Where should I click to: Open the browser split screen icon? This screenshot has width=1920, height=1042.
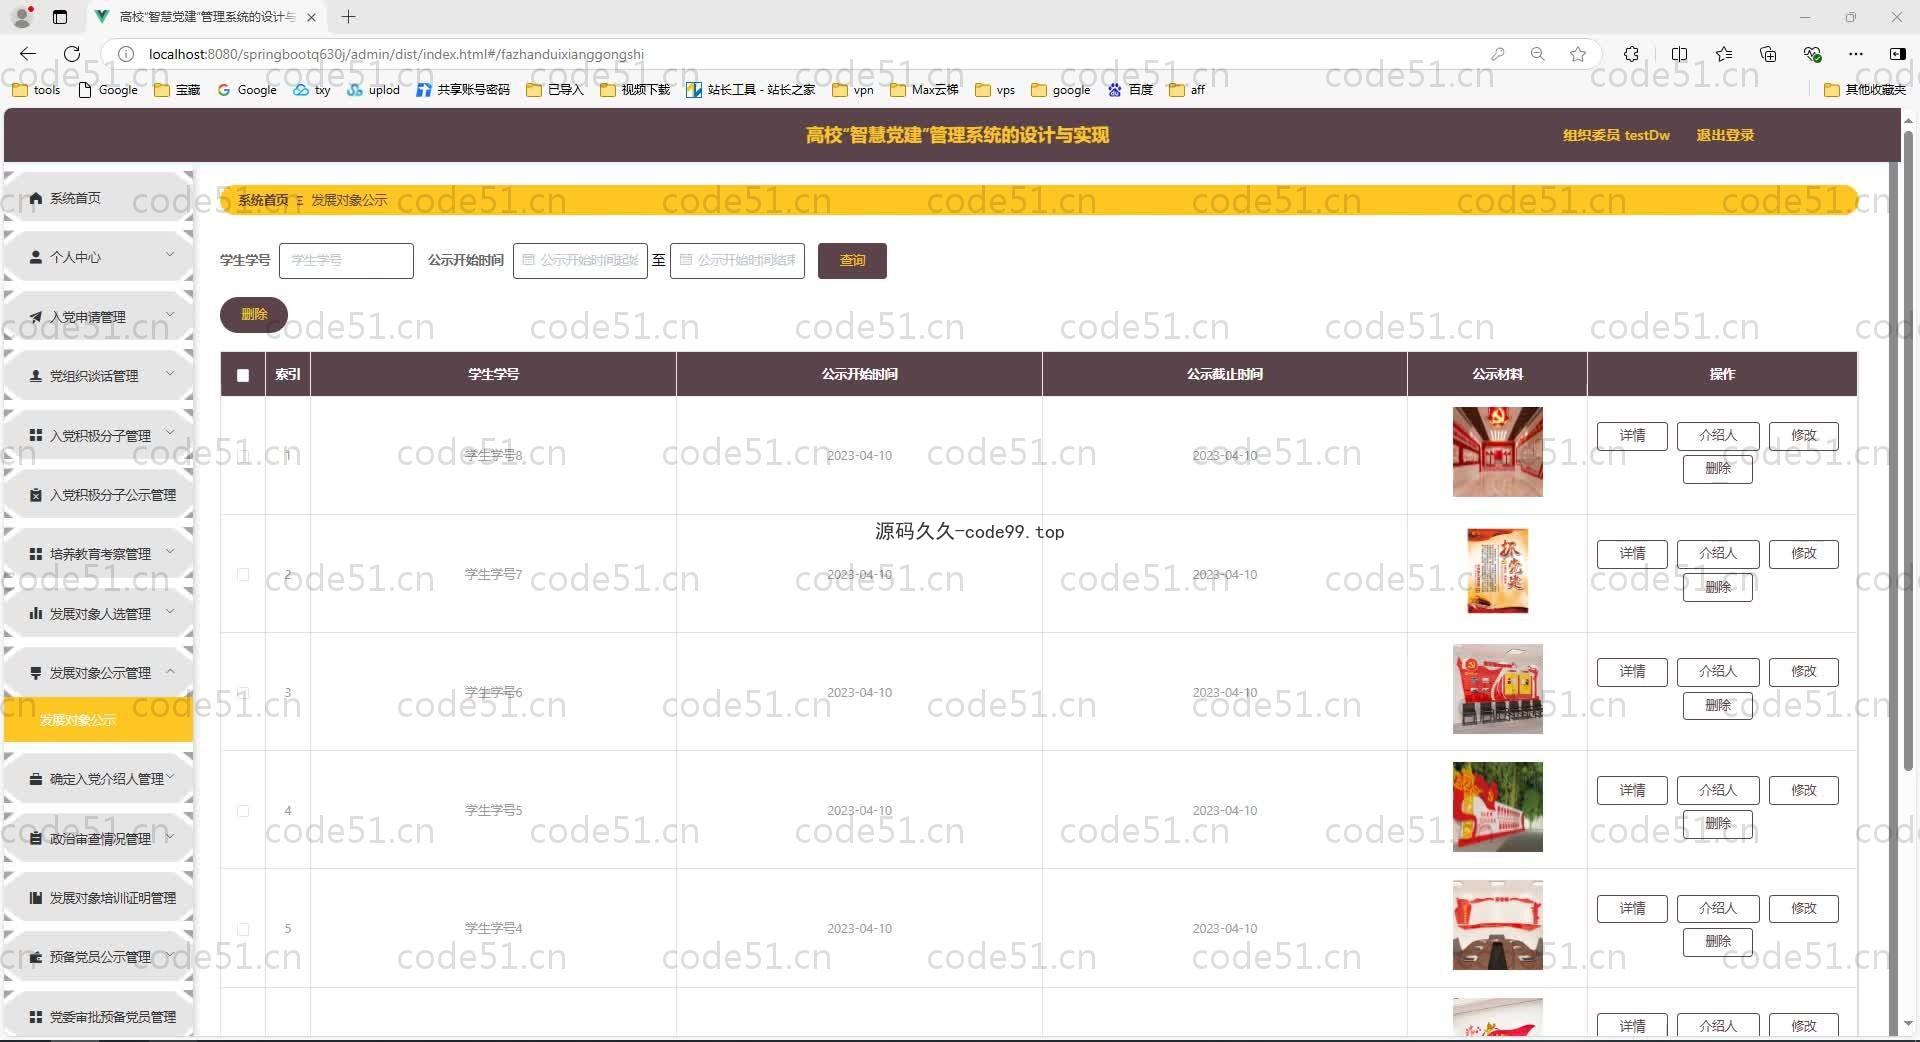coord(1679,54)
